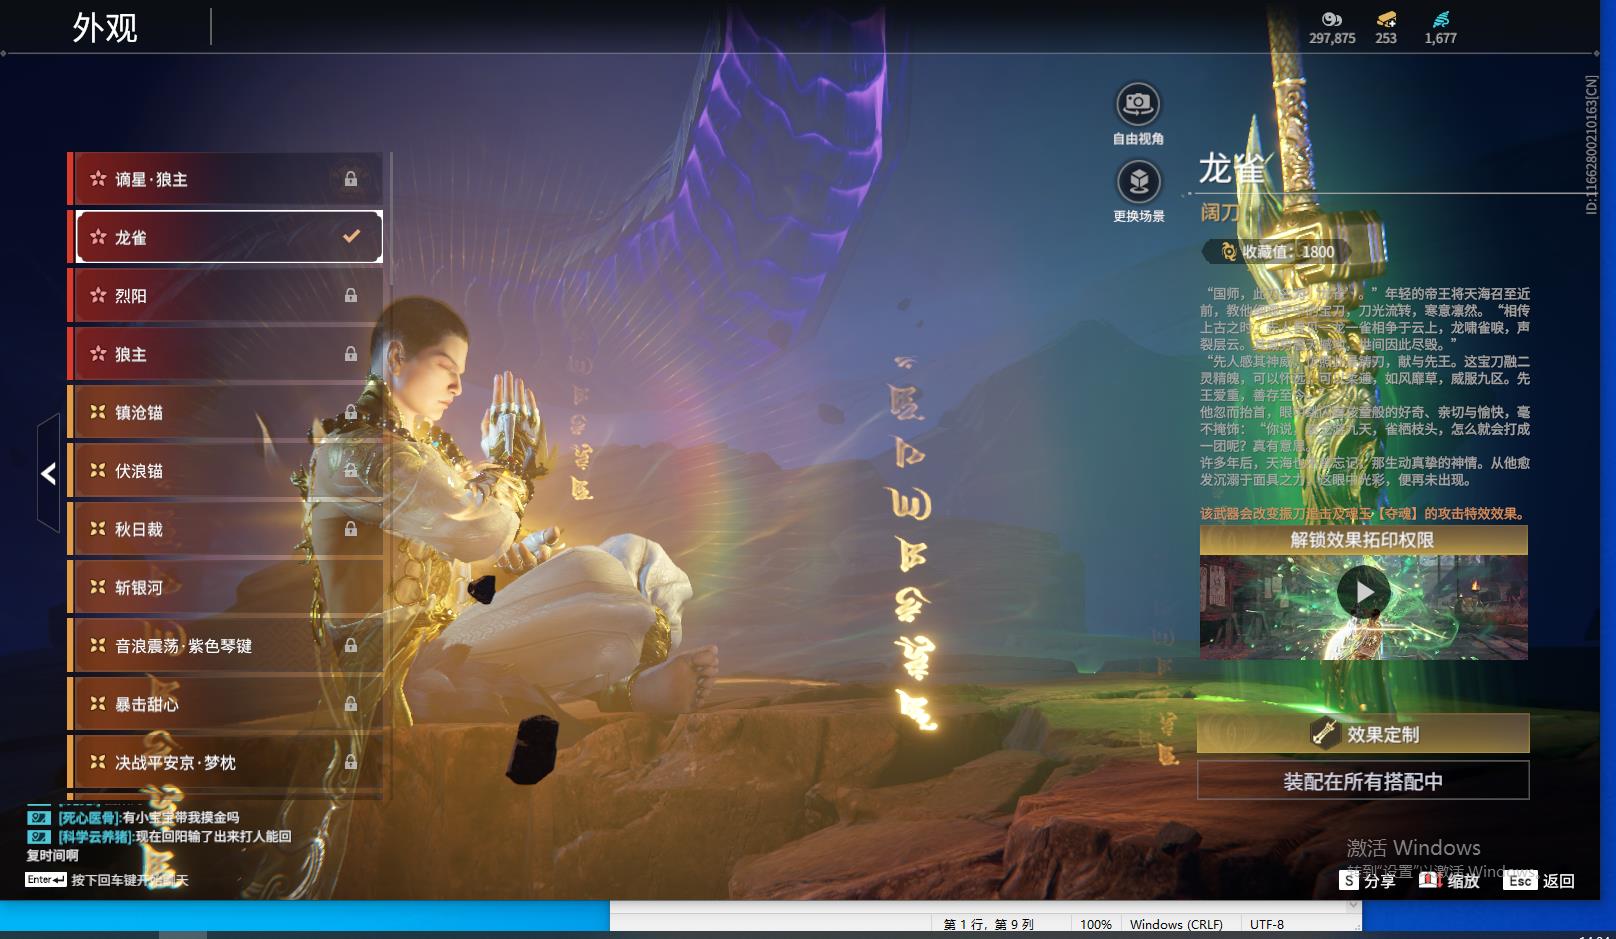Click the silver coin currency icon

[1331, 19]
